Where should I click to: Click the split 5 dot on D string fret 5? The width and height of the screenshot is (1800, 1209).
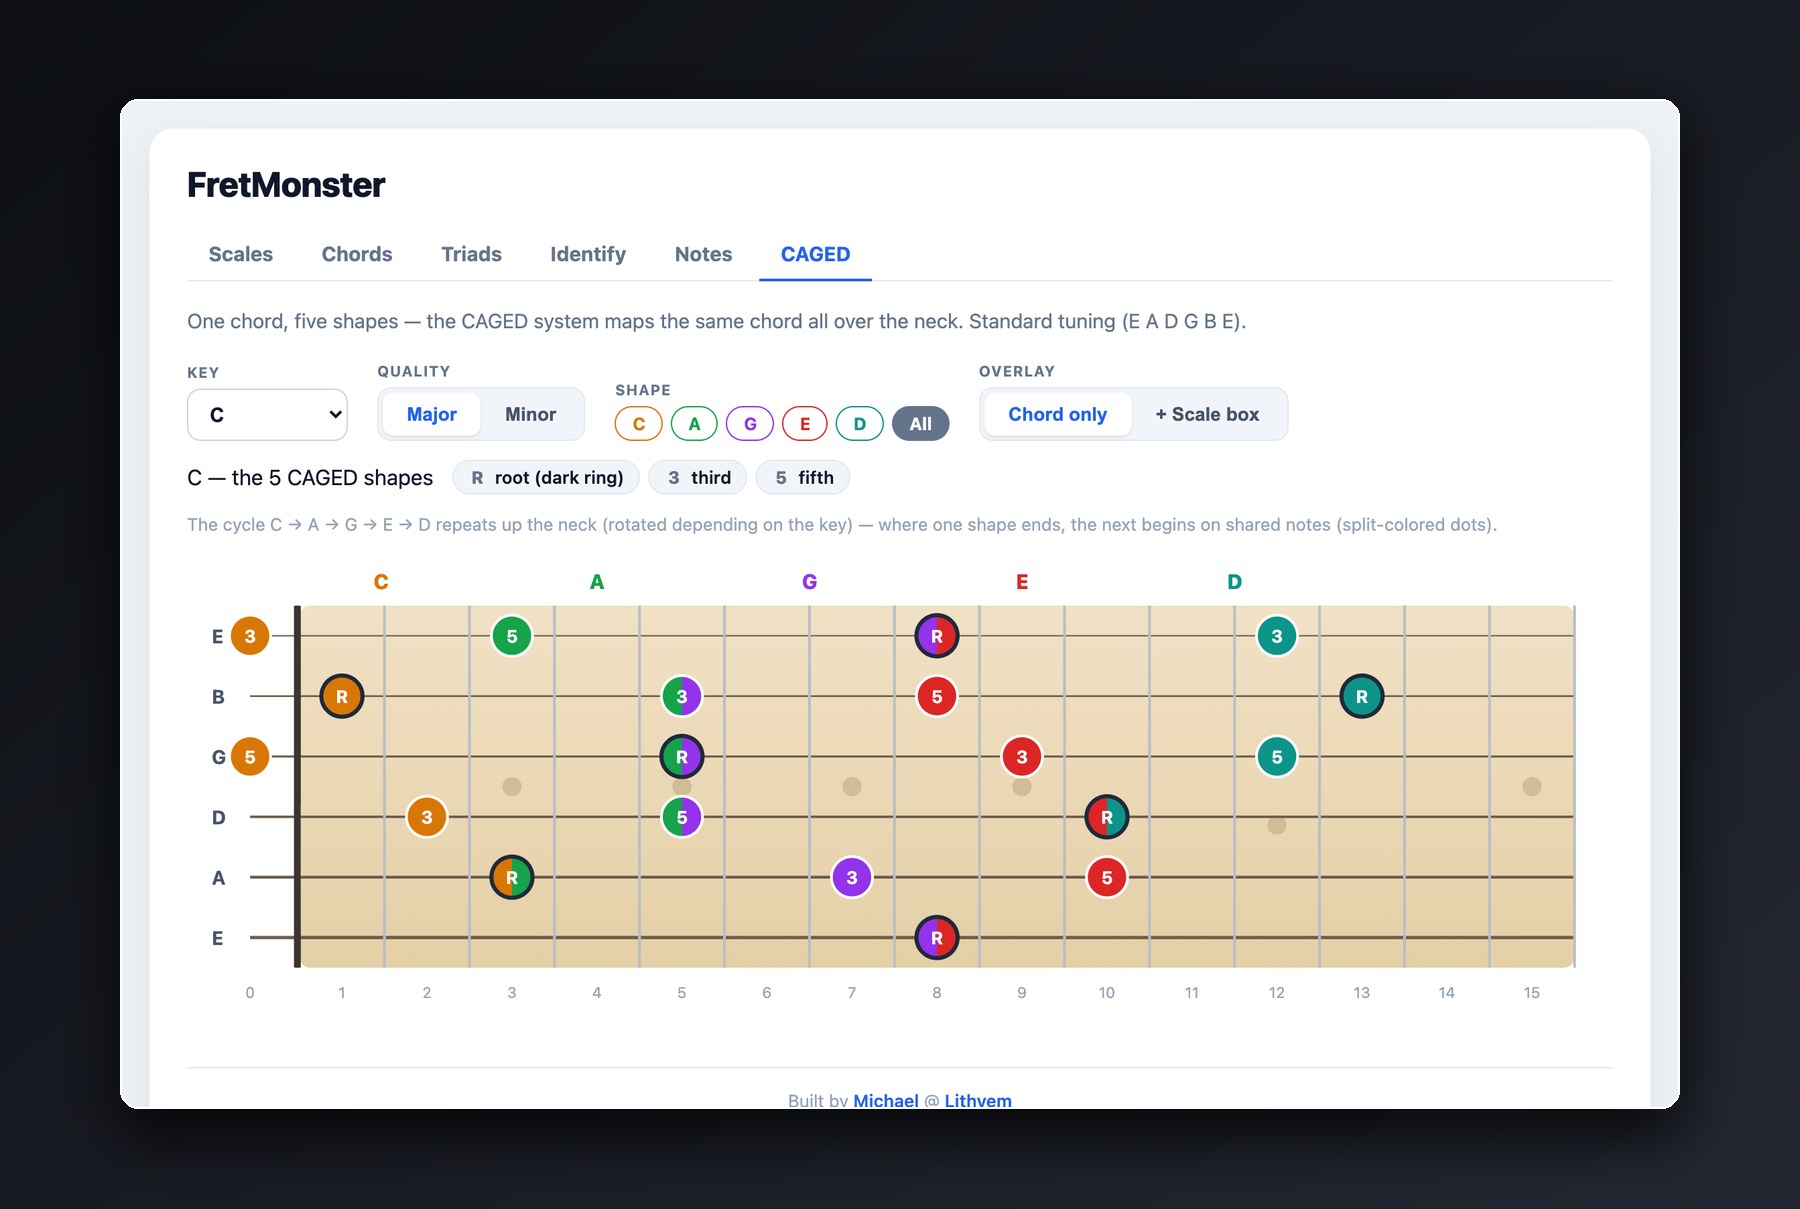pyautogui.click(x=682, y=817)
